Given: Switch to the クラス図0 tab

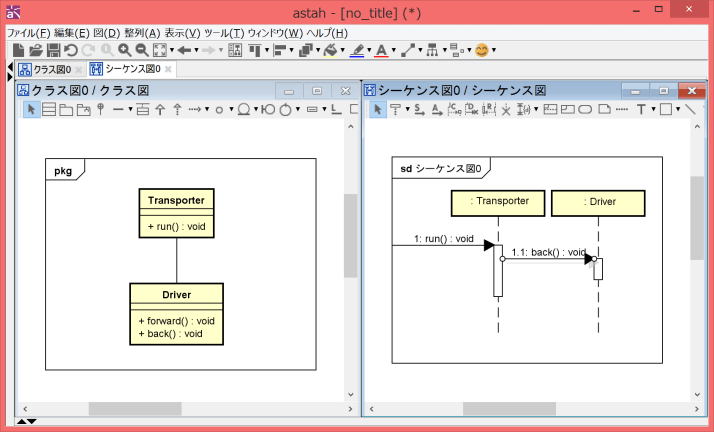Looking at the screenshot, I should point(47,69).
